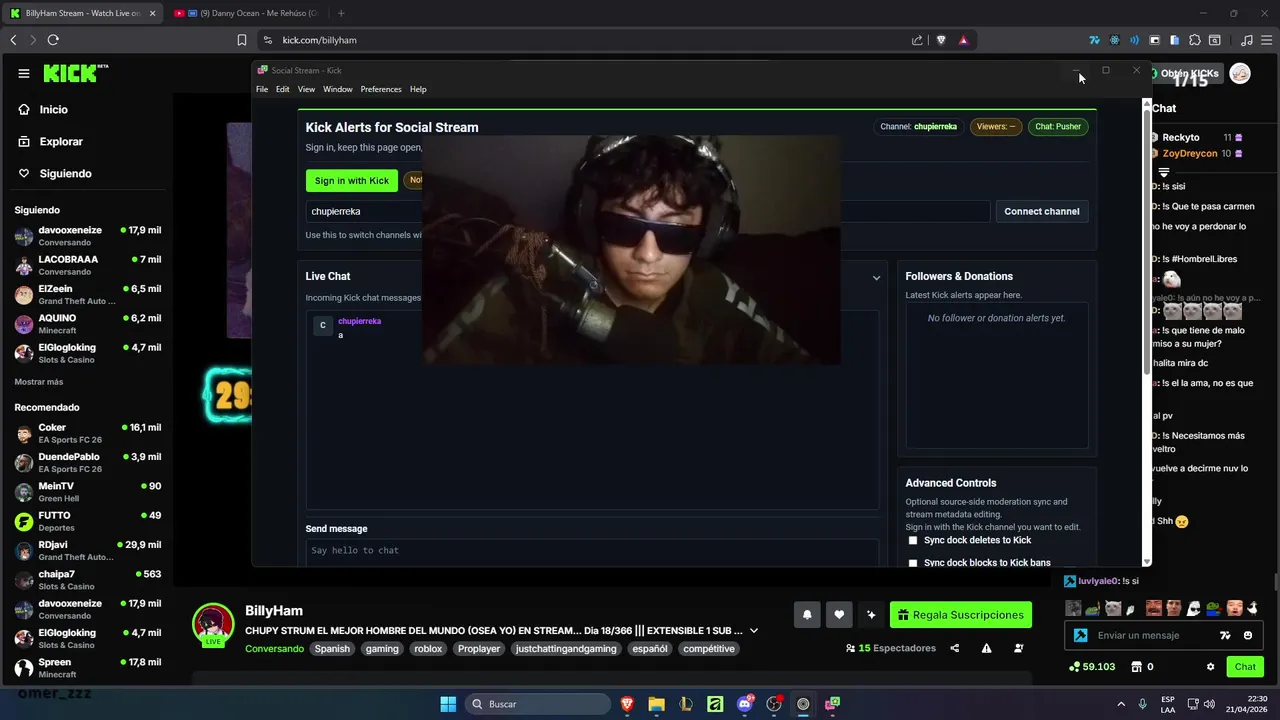1280x720 pixels.
Task: Click the music note icon in browser toolbar
Action: point(1246,40)
